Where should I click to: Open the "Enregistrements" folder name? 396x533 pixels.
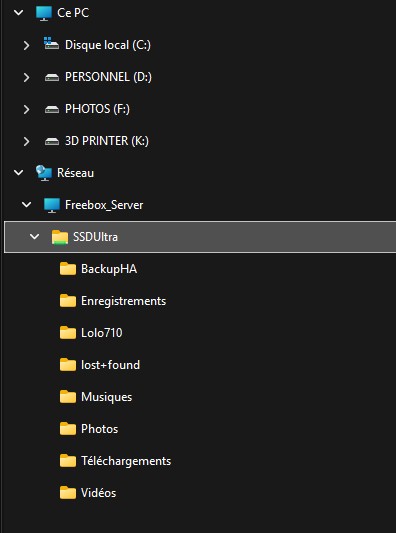point(123,301)
